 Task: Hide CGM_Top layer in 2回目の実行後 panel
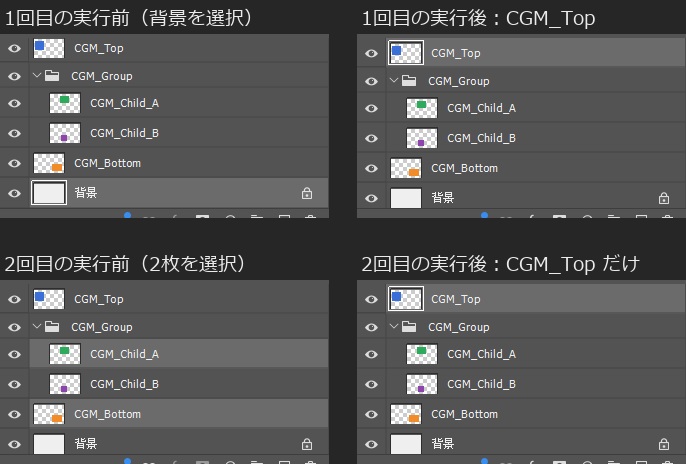click(371, 300)
